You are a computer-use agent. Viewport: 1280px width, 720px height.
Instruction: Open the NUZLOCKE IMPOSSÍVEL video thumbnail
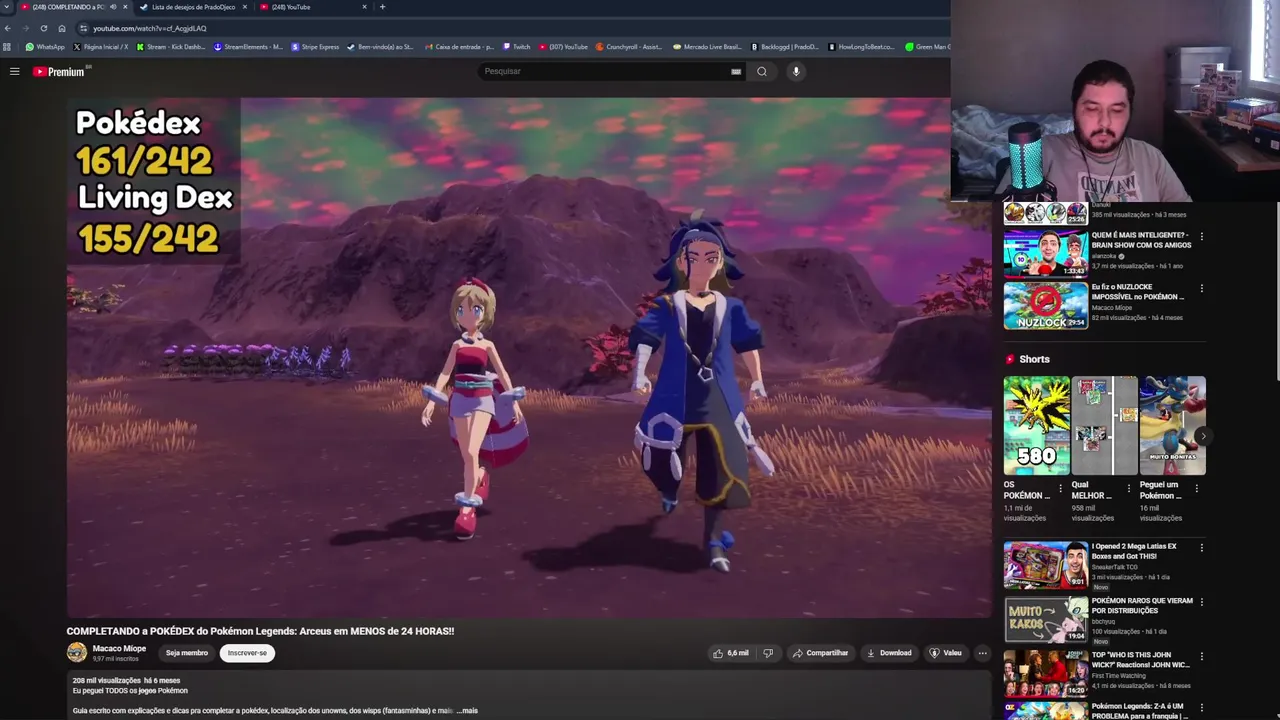pos(1045,306)
